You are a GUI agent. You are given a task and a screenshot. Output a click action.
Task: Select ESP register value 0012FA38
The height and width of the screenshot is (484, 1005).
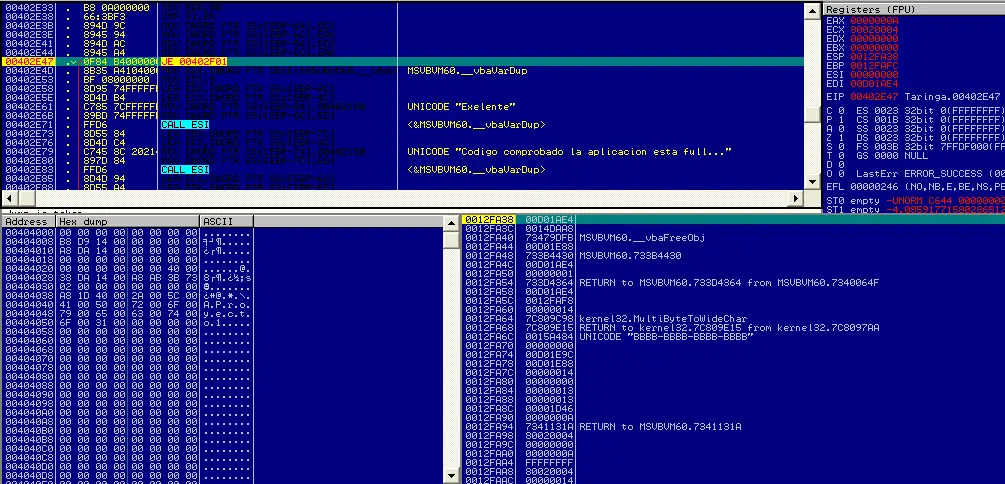[x=874, y=56]
